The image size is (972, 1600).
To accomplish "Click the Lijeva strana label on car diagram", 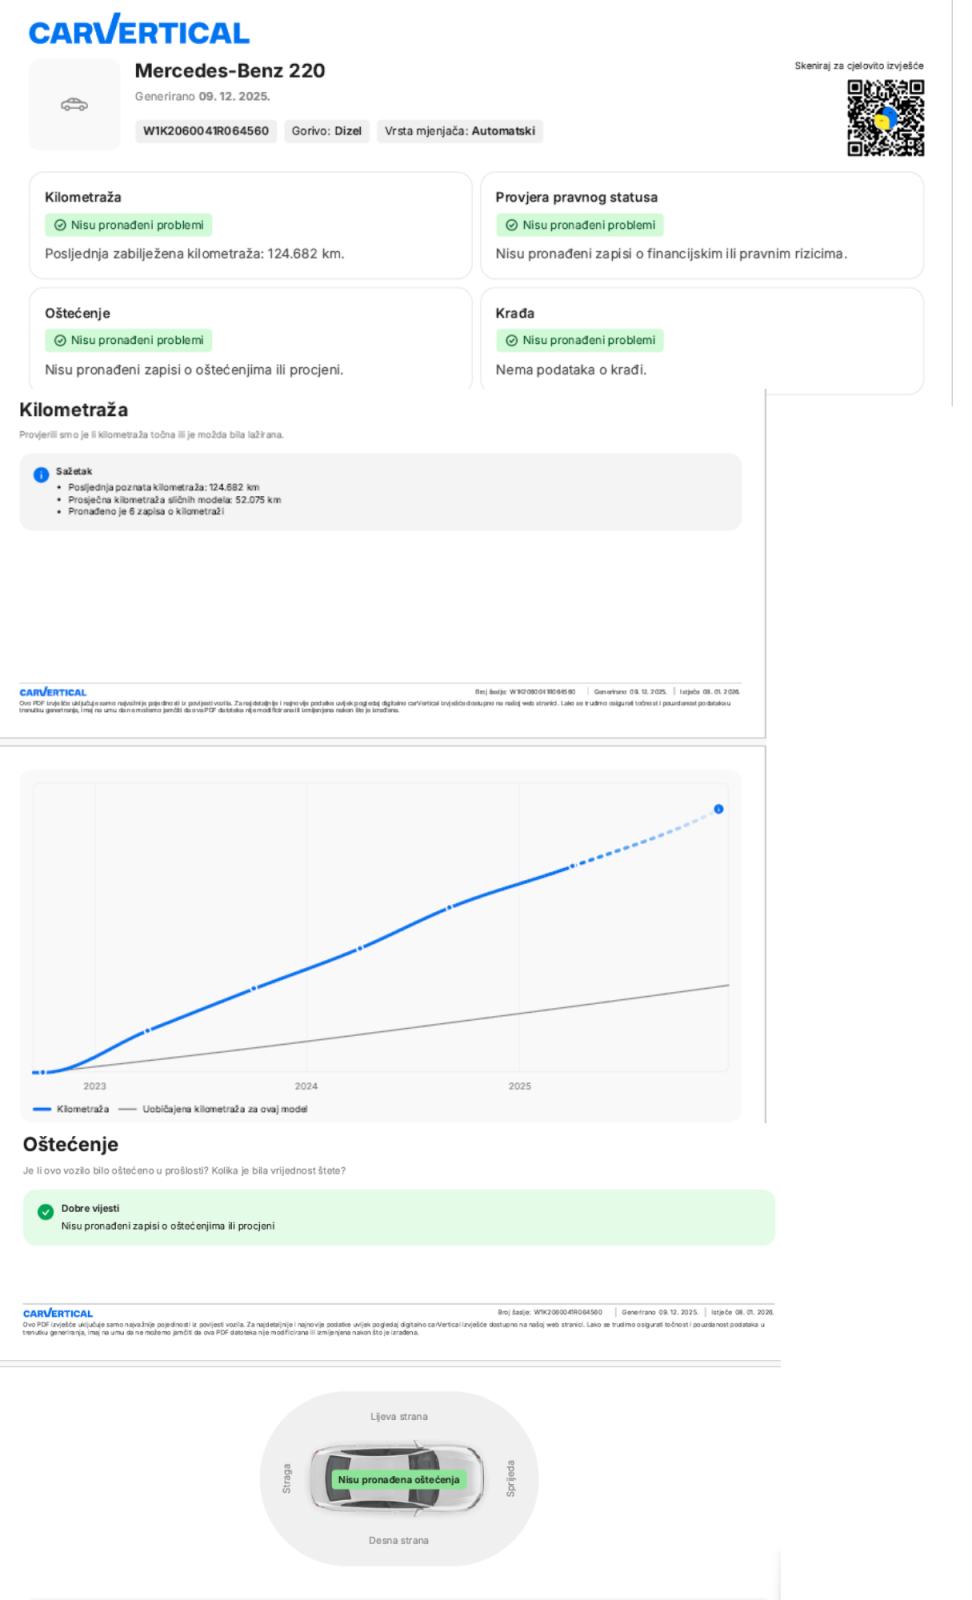I will [399, 1417].
